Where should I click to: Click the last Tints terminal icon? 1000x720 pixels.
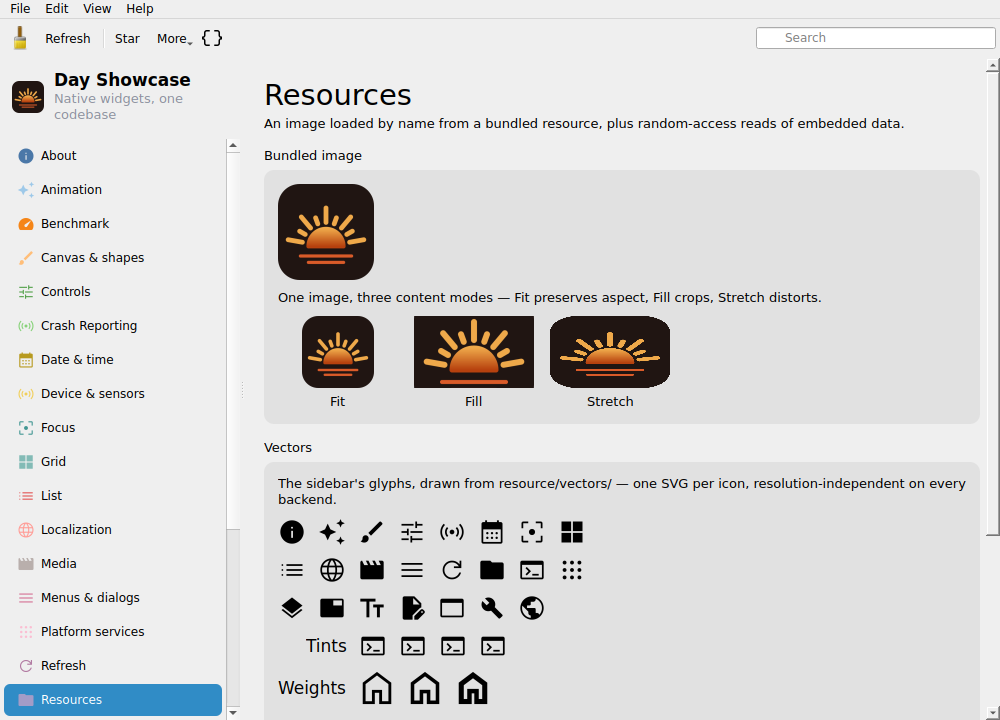493,646
